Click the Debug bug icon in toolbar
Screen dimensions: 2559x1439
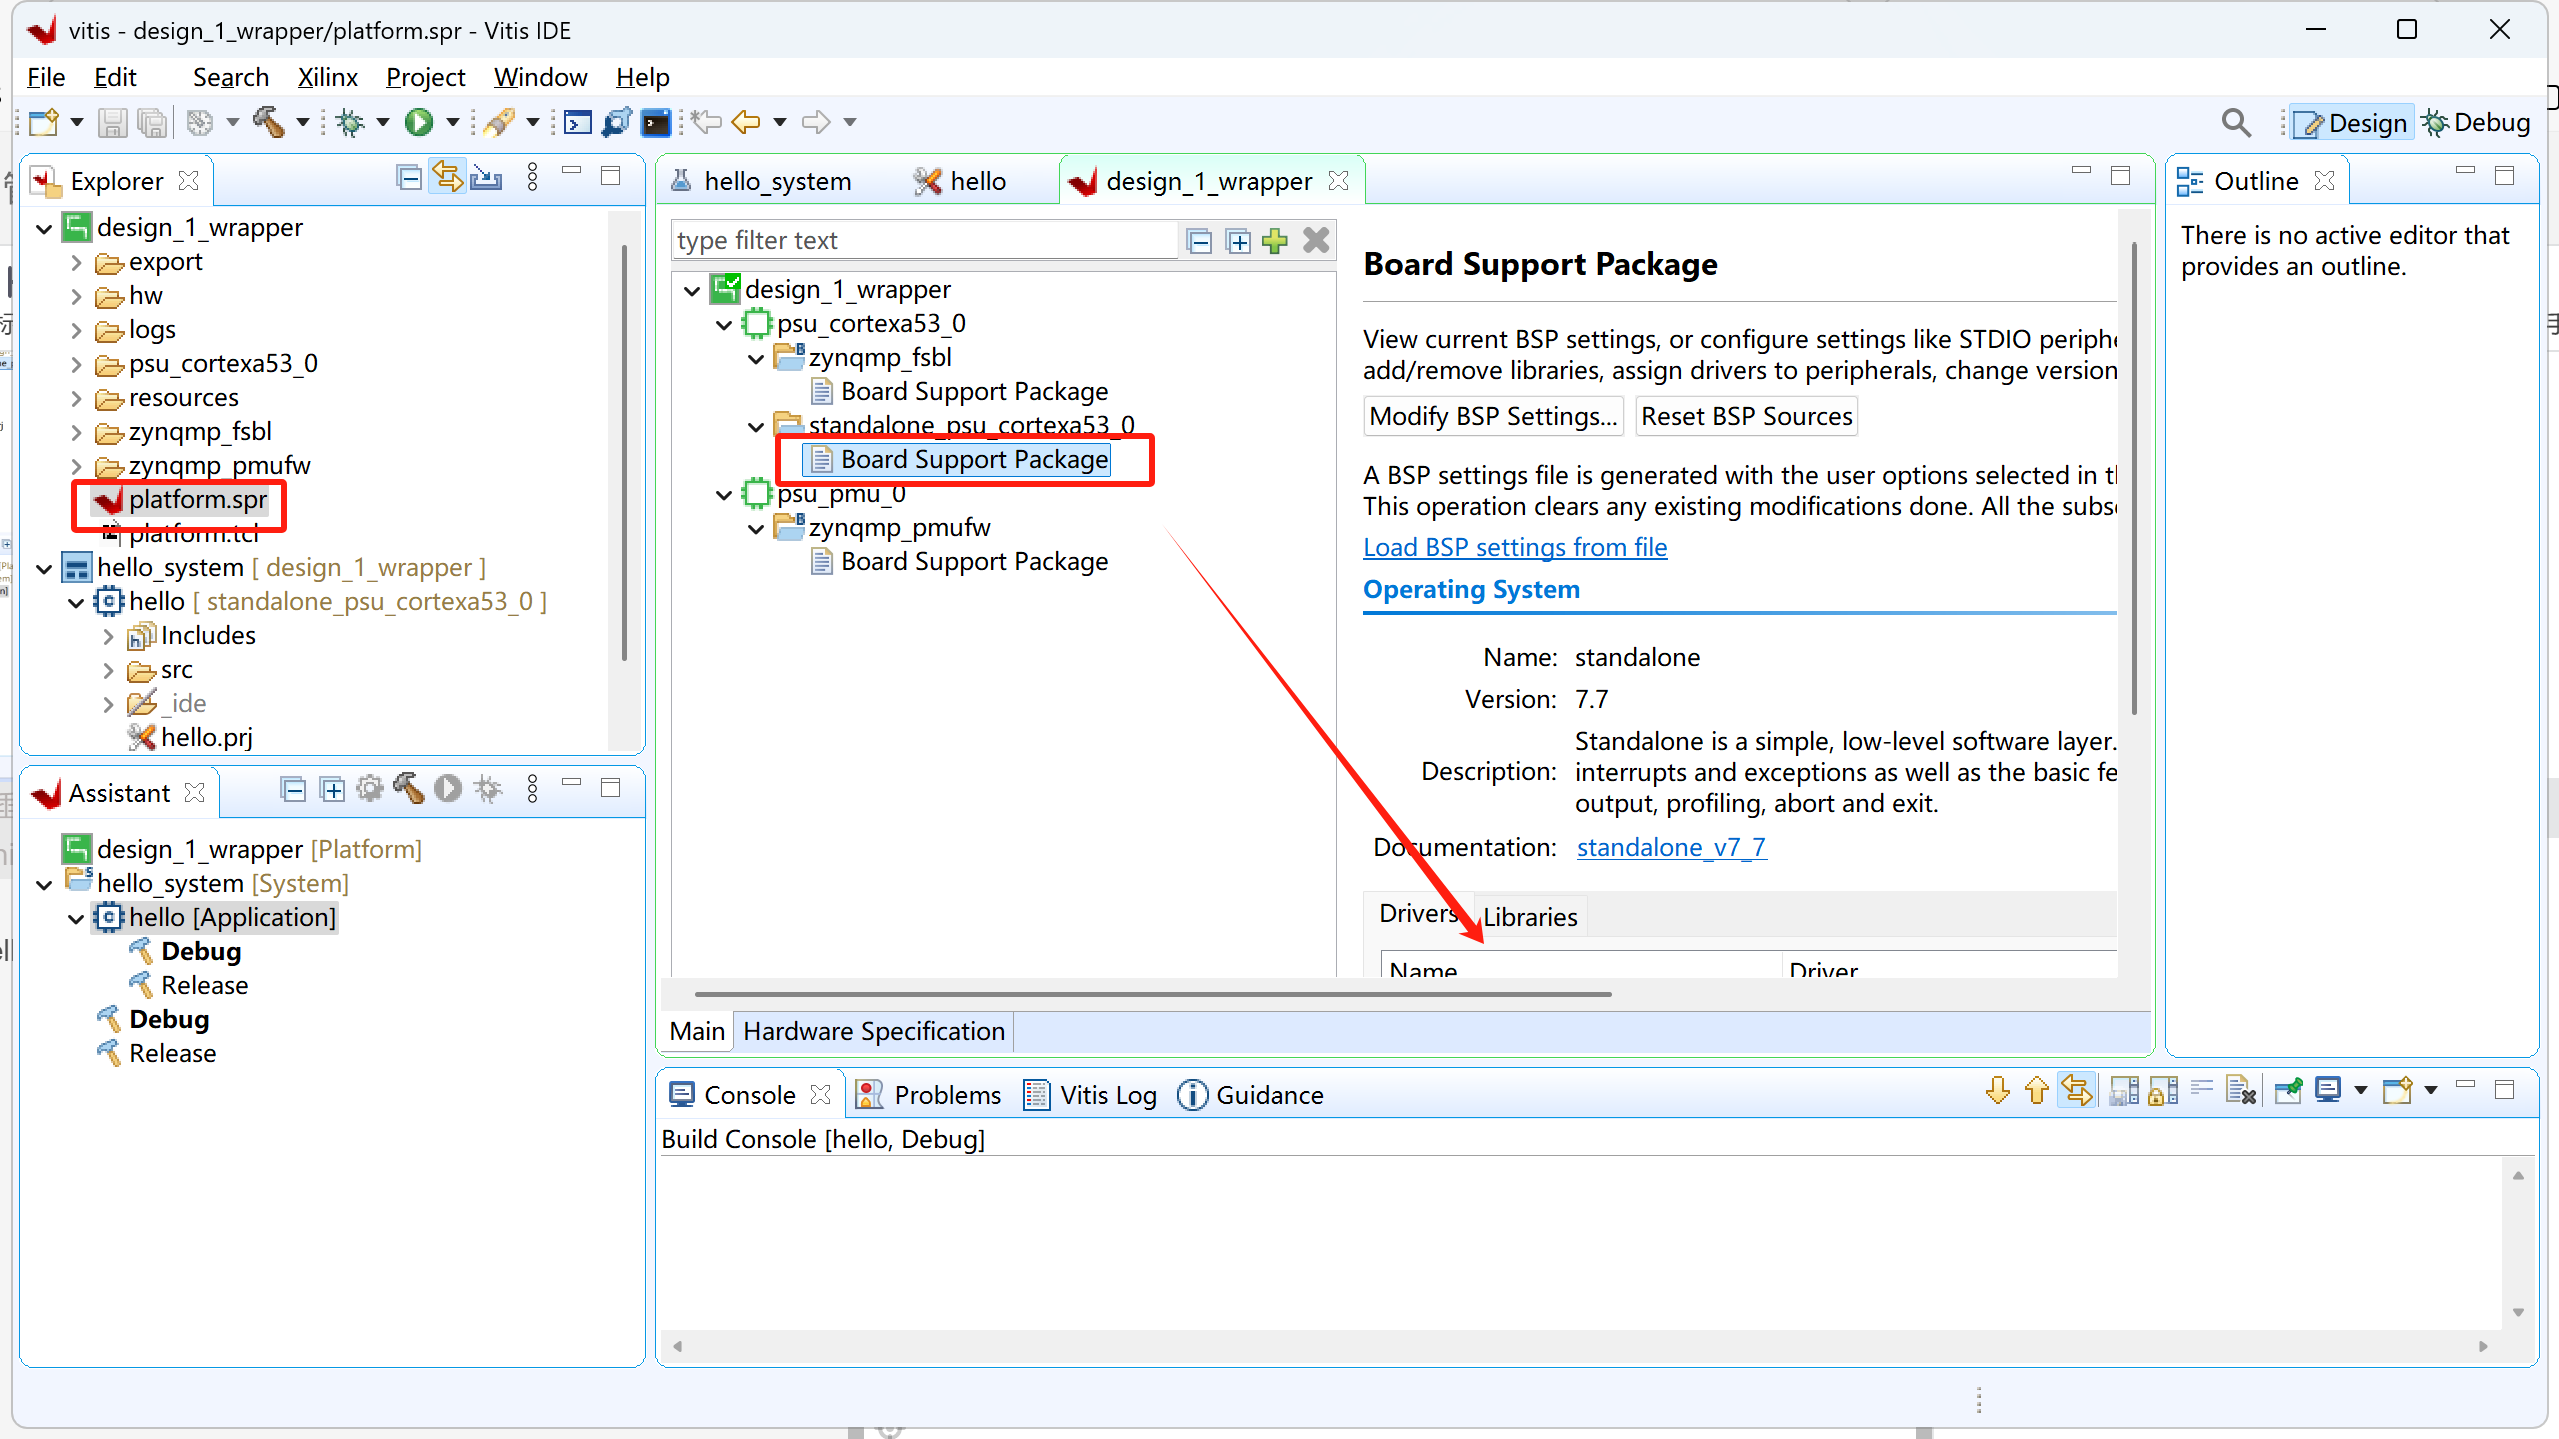point(350,122)
